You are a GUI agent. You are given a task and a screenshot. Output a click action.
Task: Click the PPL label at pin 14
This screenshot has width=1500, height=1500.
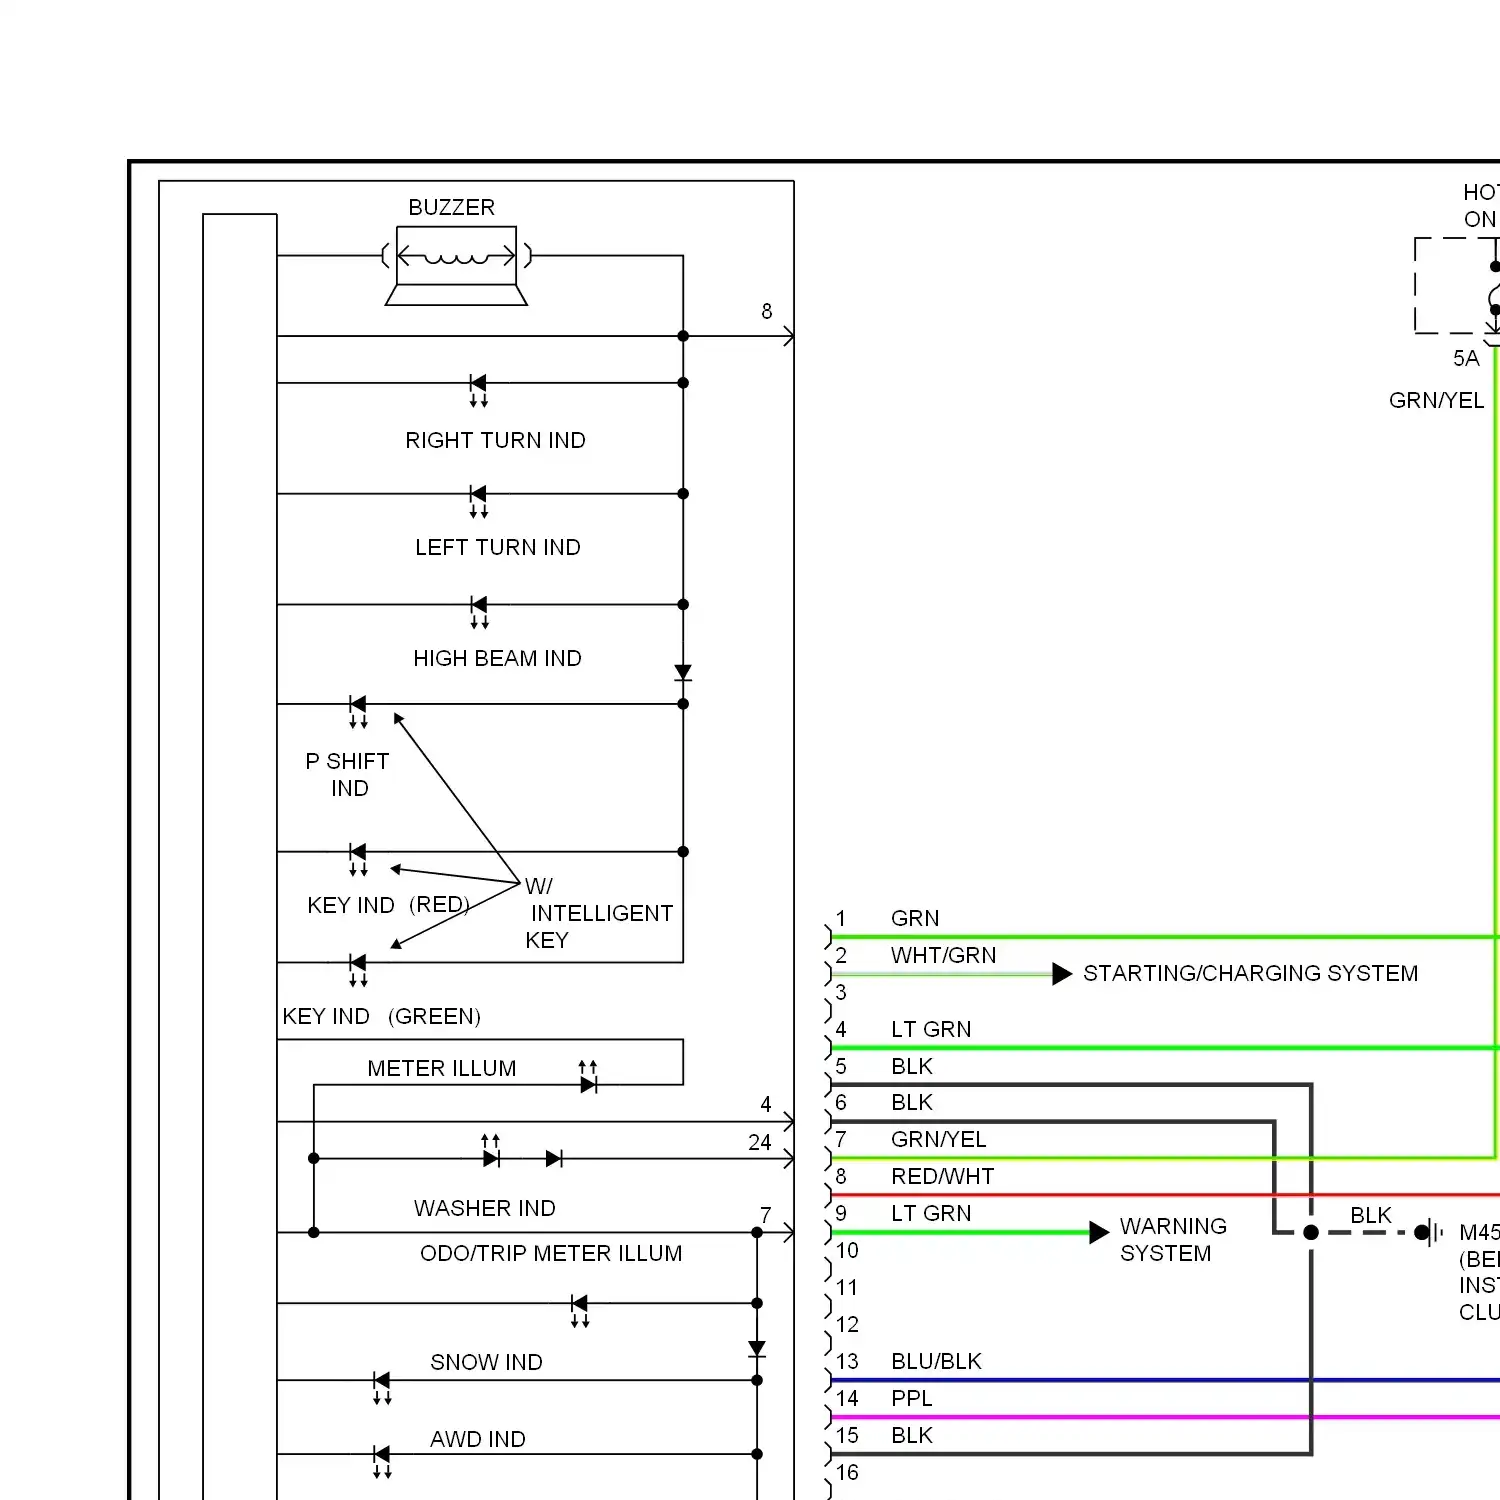911,1398
